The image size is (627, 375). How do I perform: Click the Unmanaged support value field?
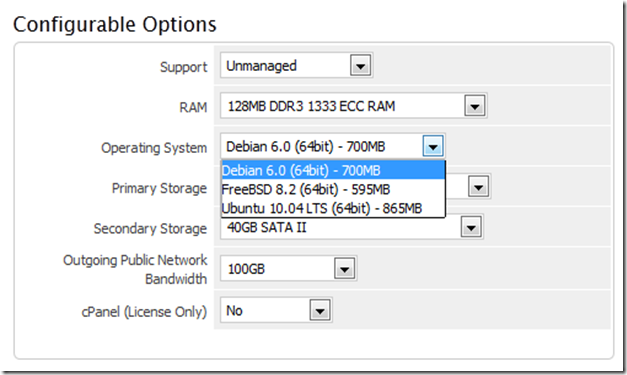[296, 66]
